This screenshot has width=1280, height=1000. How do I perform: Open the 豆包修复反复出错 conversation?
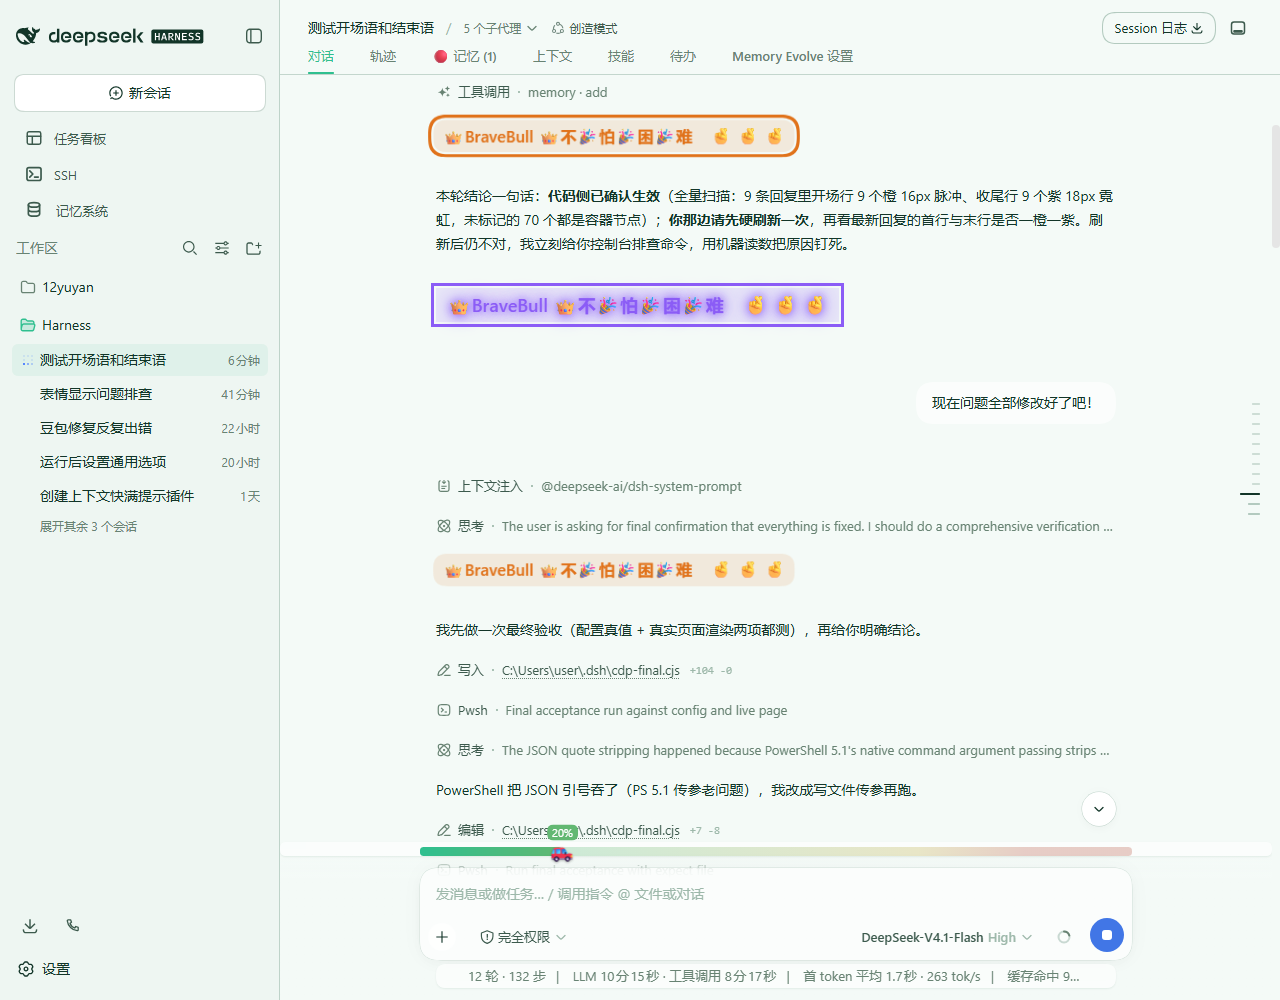140,428
